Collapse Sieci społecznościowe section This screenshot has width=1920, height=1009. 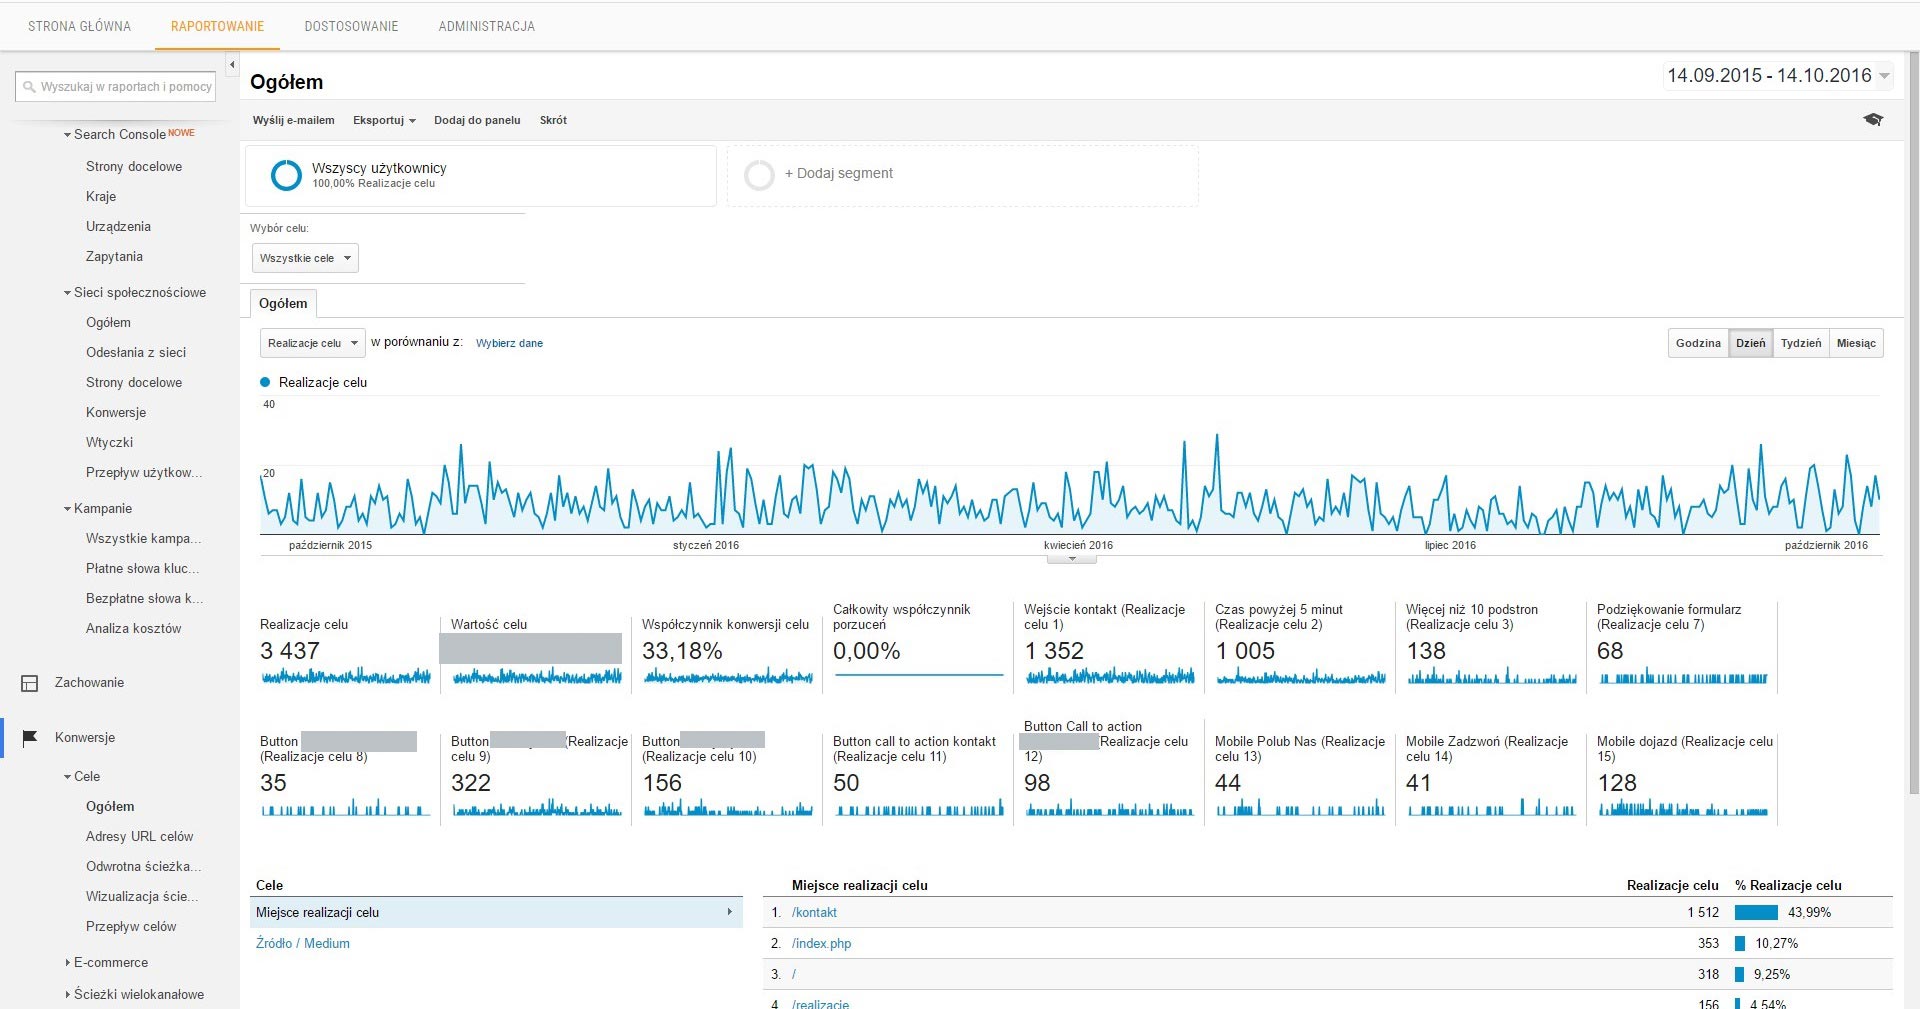pyautogui.click(x=67, y=293)
